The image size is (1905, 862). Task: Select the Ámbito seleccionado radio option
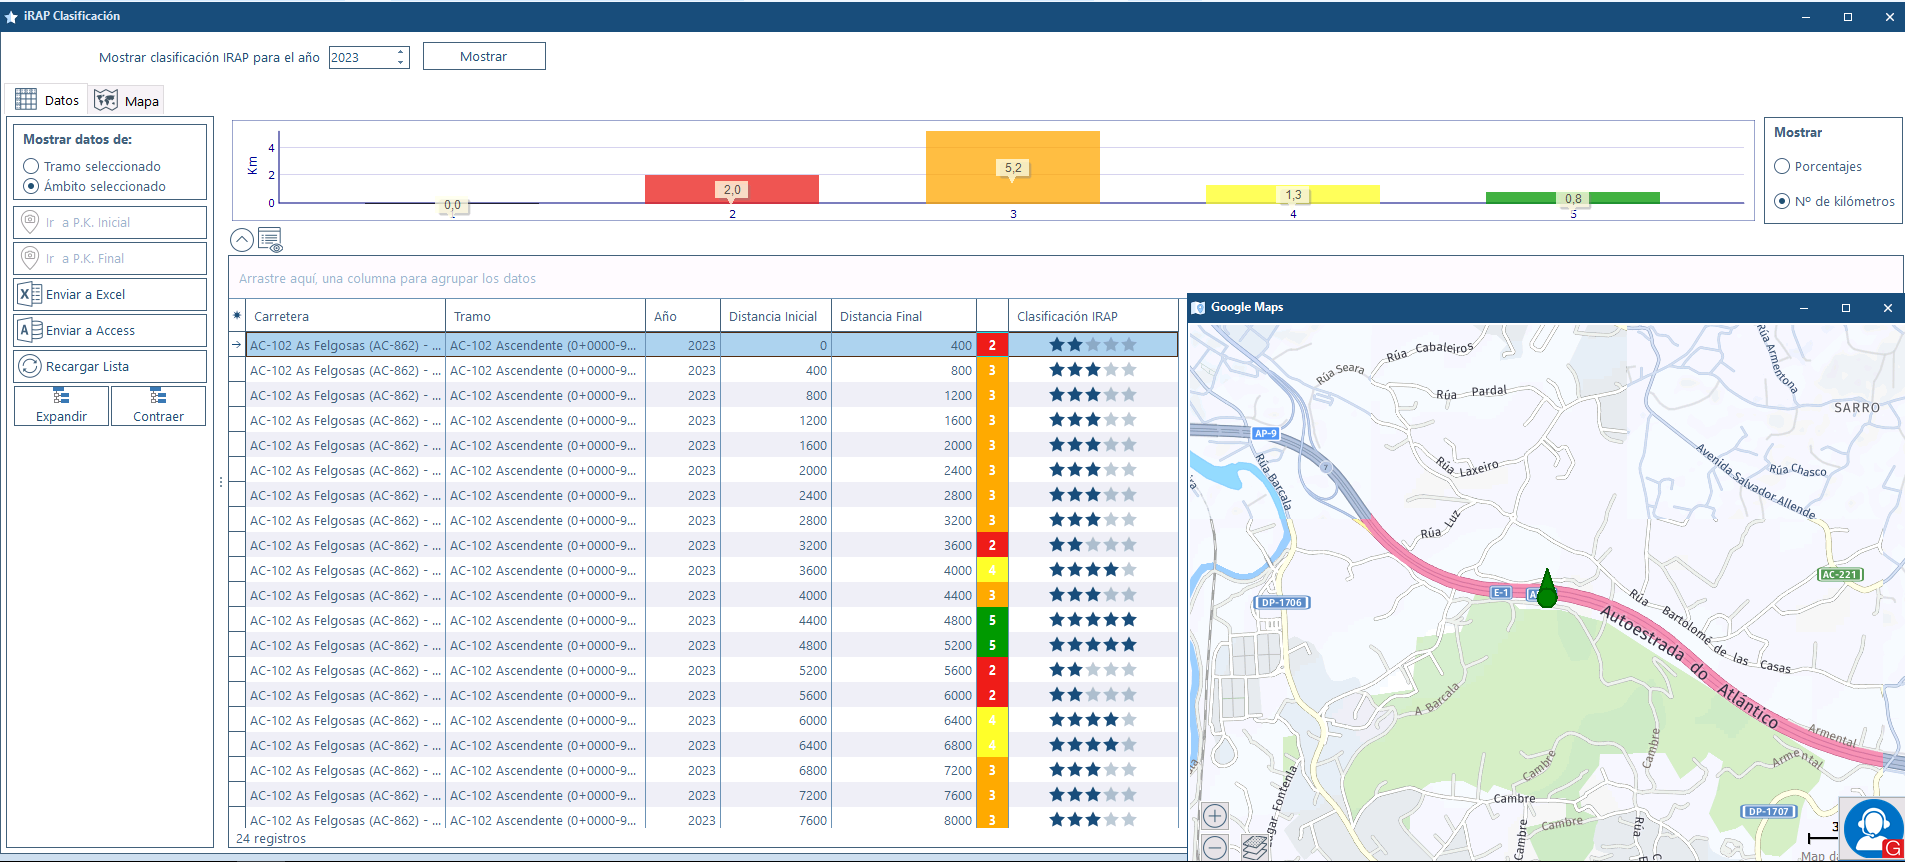click(31, 187)
